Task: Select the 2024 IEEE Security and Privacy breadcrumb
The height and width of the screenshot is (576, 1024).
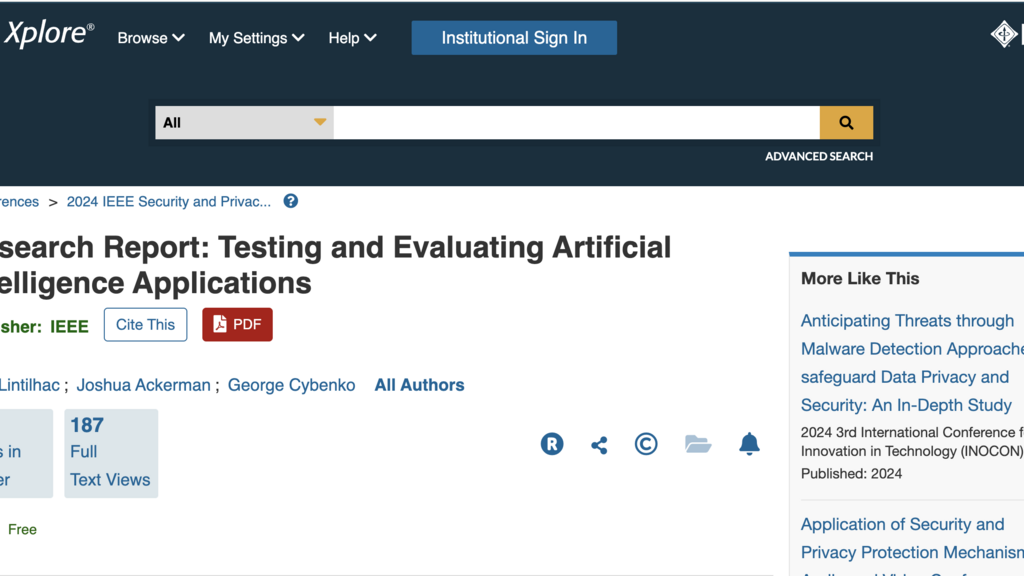Action: [x=166, y=201]
